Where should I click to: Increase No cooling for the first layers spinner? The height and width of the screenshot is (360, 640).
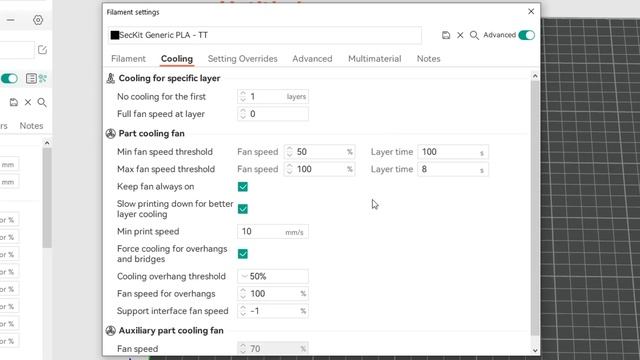click(x=243, y=93)
